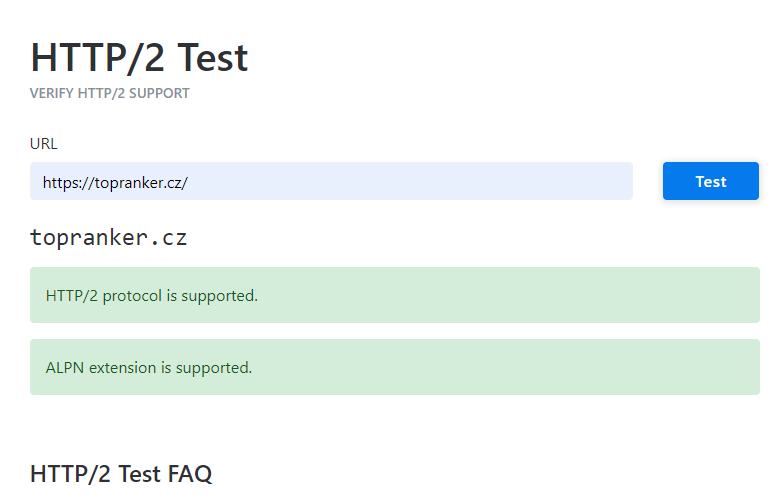The height and width of the screenshot is (499, 784).
Task: Click the URL label above the field
Action: coord(44,144)
